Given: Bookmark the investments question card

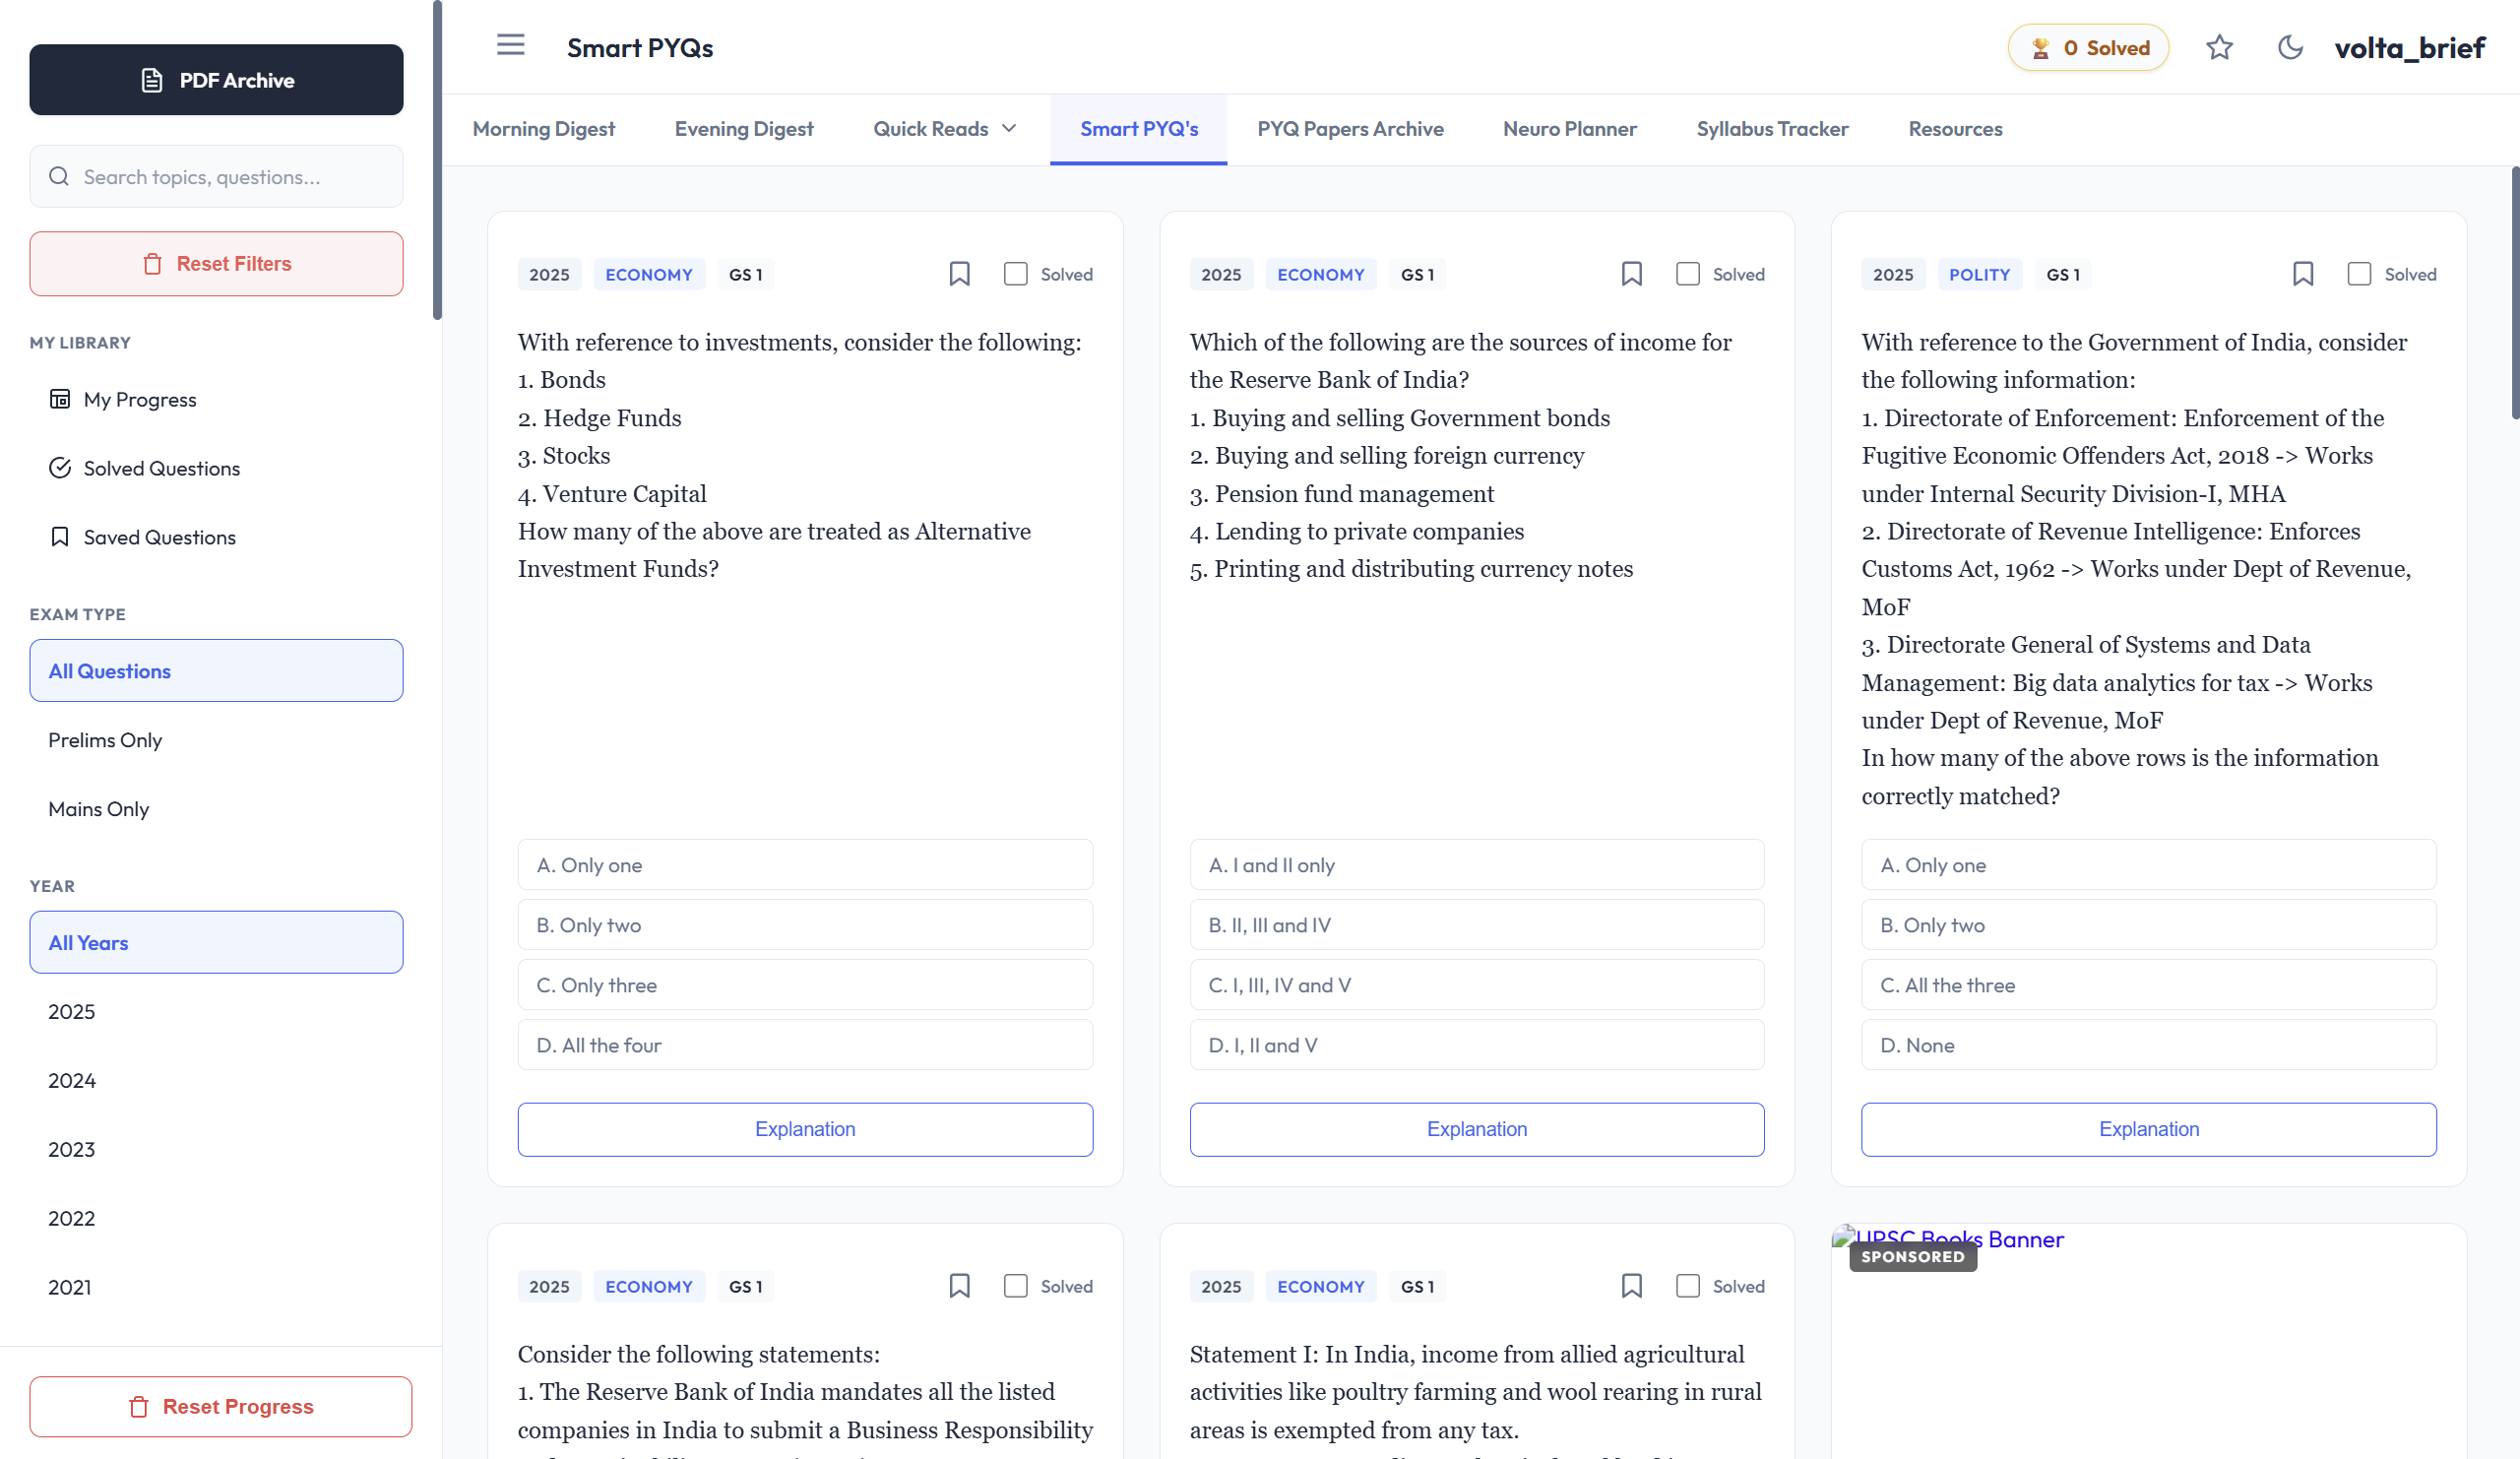Looking at the screenshot, I should click(959, 273).
